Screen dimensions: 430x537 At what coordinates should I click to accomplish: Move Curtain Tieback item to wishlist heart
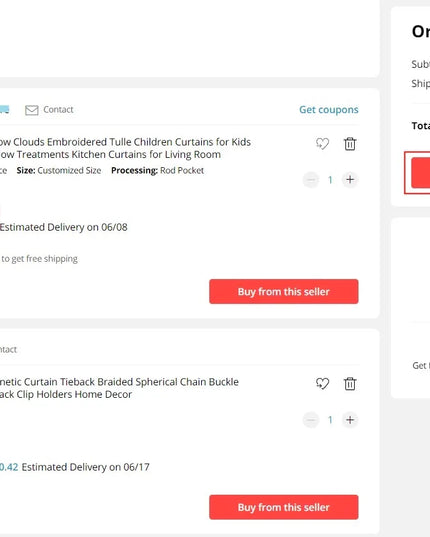322,384
